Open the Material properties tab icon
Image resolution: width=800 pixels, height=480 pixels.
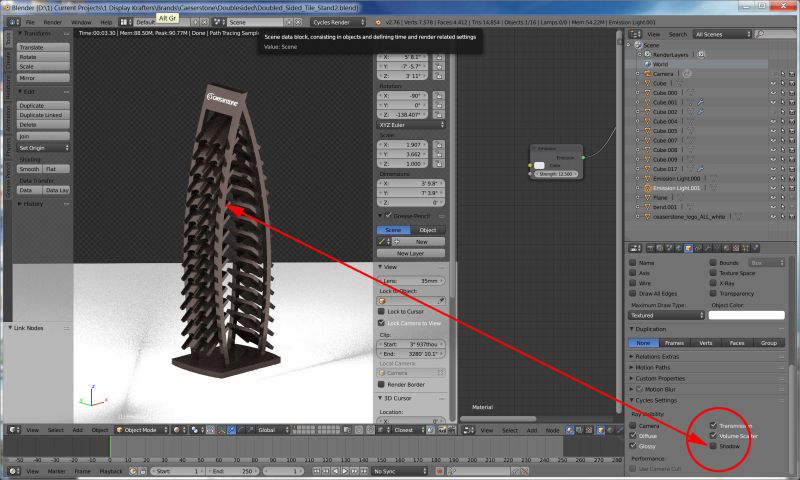726,248
